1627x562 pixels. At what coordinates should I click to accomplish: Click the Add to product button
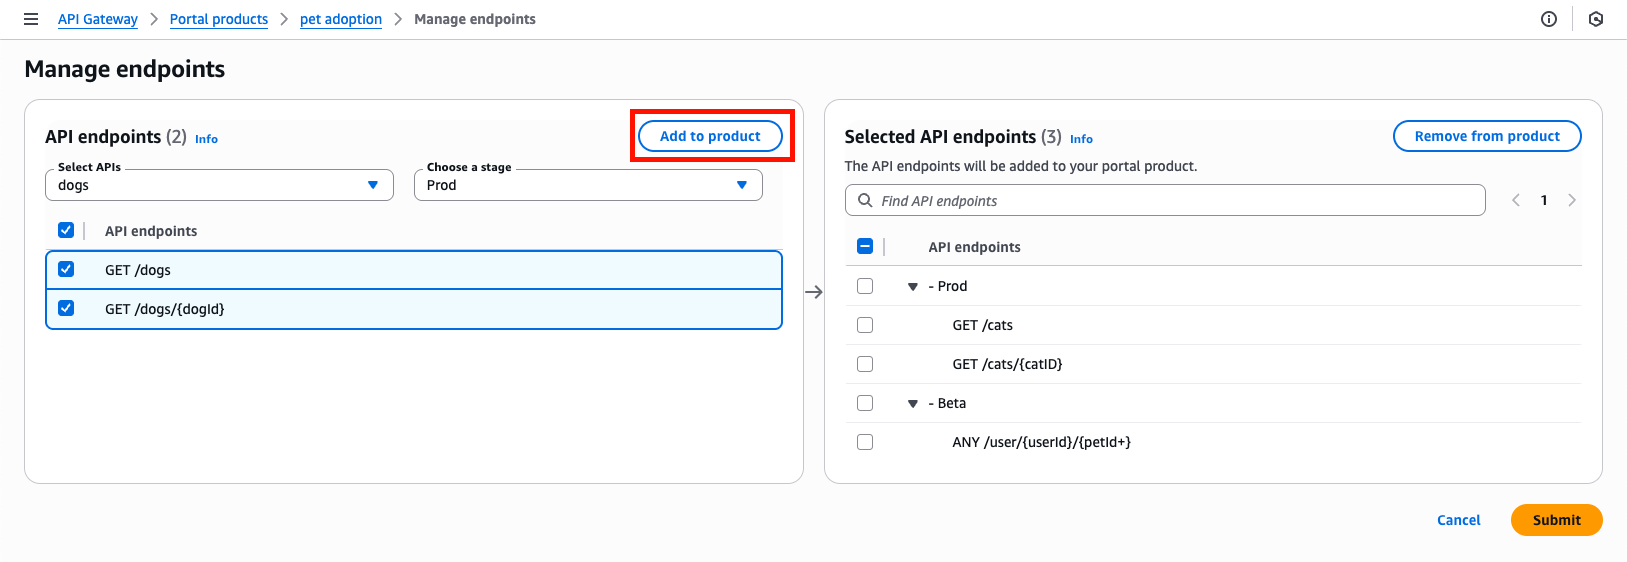click(x=710, y=136)
